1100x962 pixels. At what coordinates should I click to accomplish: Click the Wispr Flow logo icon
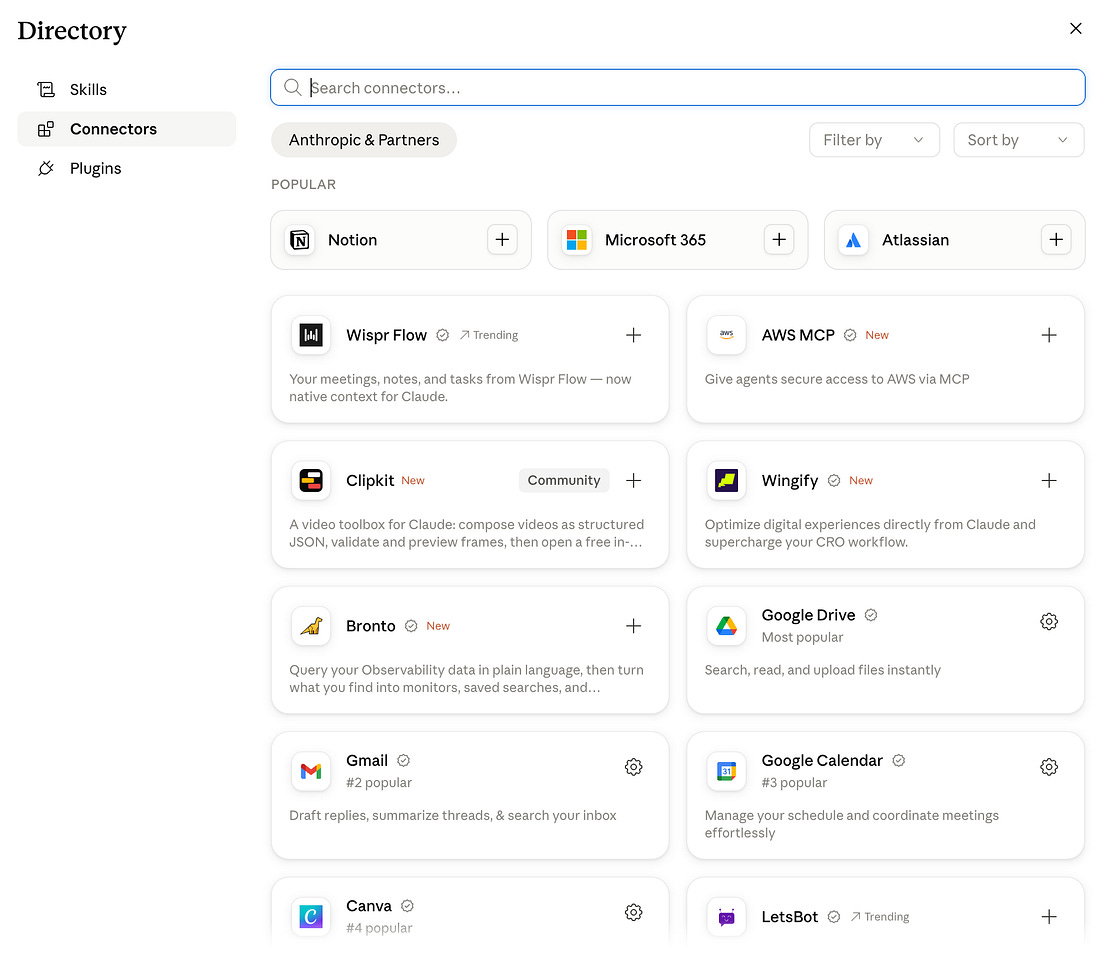[311, 335]
